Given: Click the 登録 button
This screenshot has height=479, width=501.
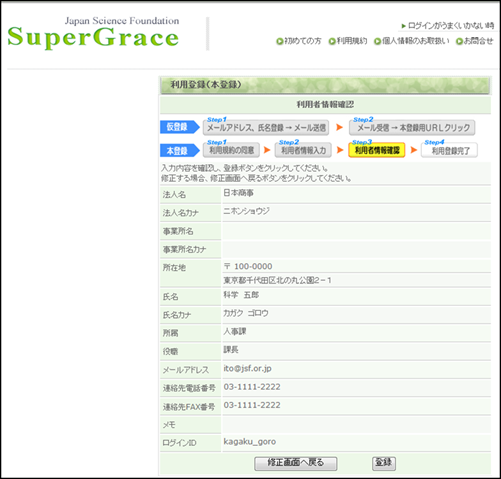Looking at the screenshot, I should (384, 463).
